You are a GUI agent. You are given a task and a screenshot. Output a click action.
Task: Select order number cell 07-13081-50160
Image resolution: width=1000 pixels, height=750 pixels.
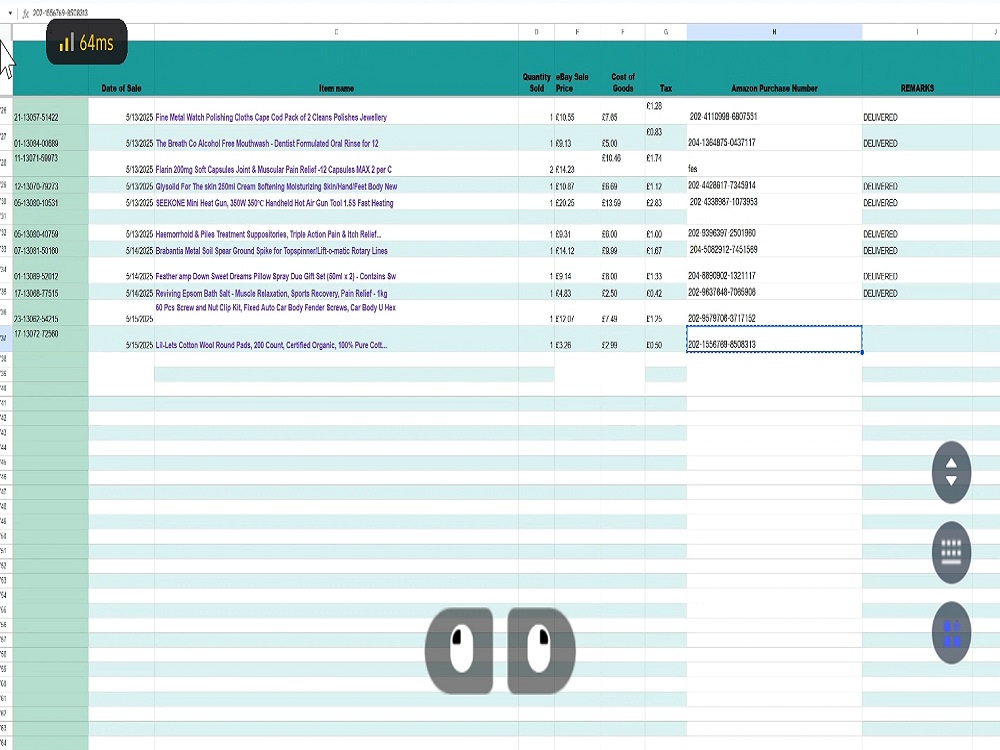[50, 249]
